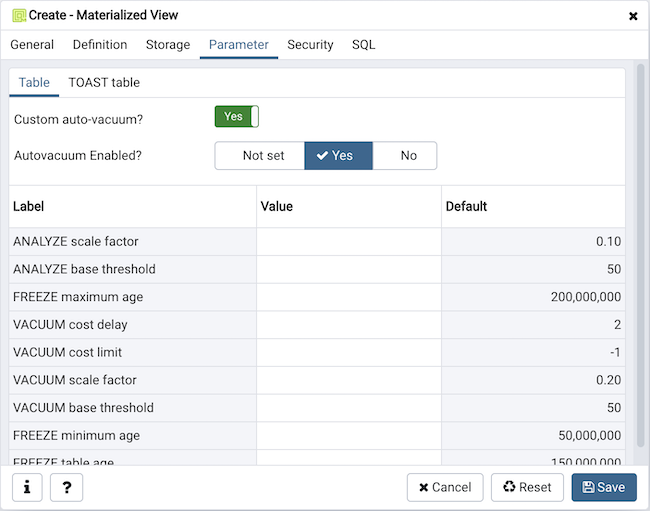Switch to the General tab

[32, 45]
